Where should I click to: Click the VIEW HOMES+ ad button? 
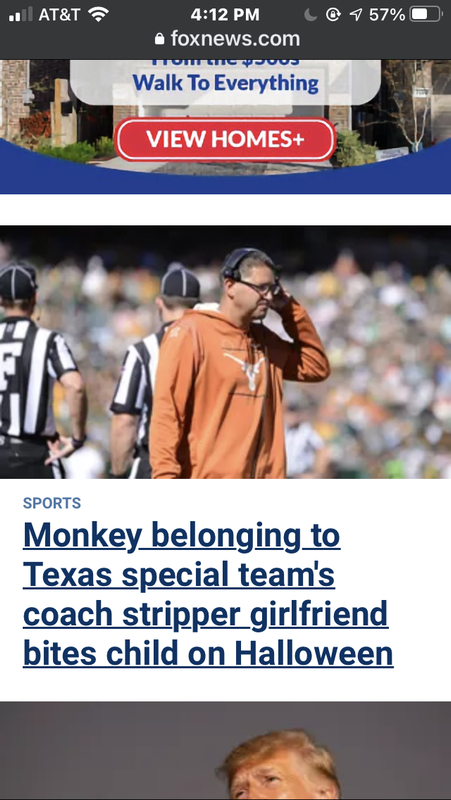(226, 140)
